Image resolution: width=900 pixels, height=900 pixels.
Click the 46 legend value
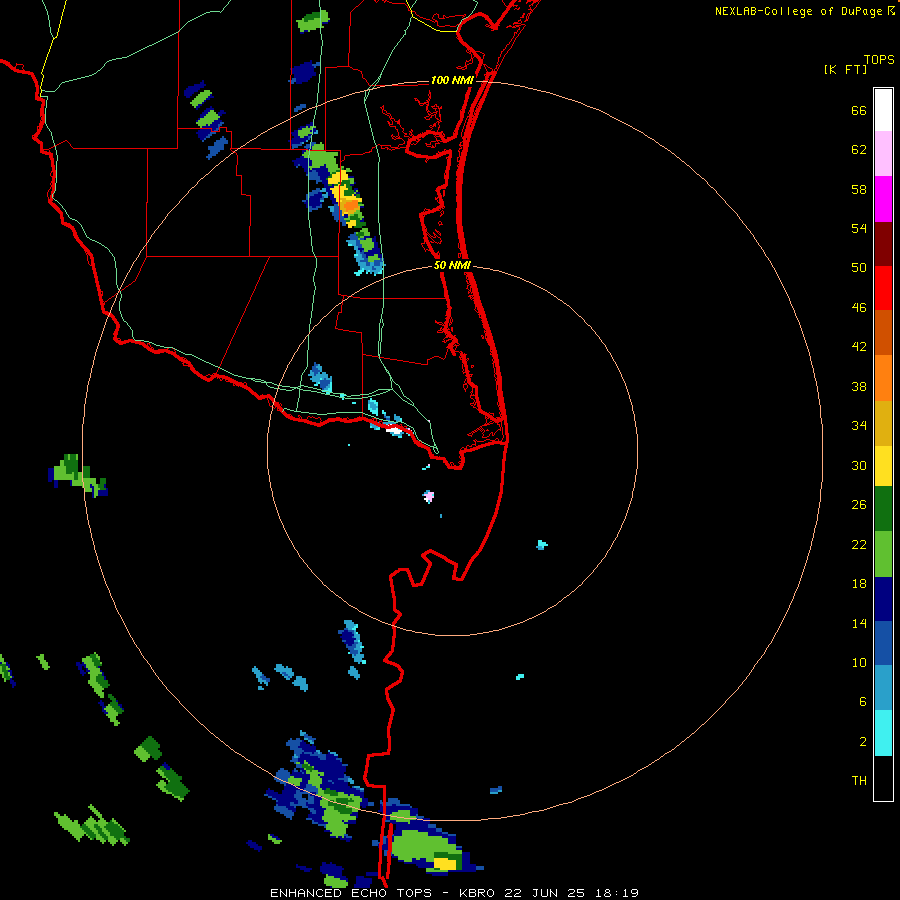859,308
